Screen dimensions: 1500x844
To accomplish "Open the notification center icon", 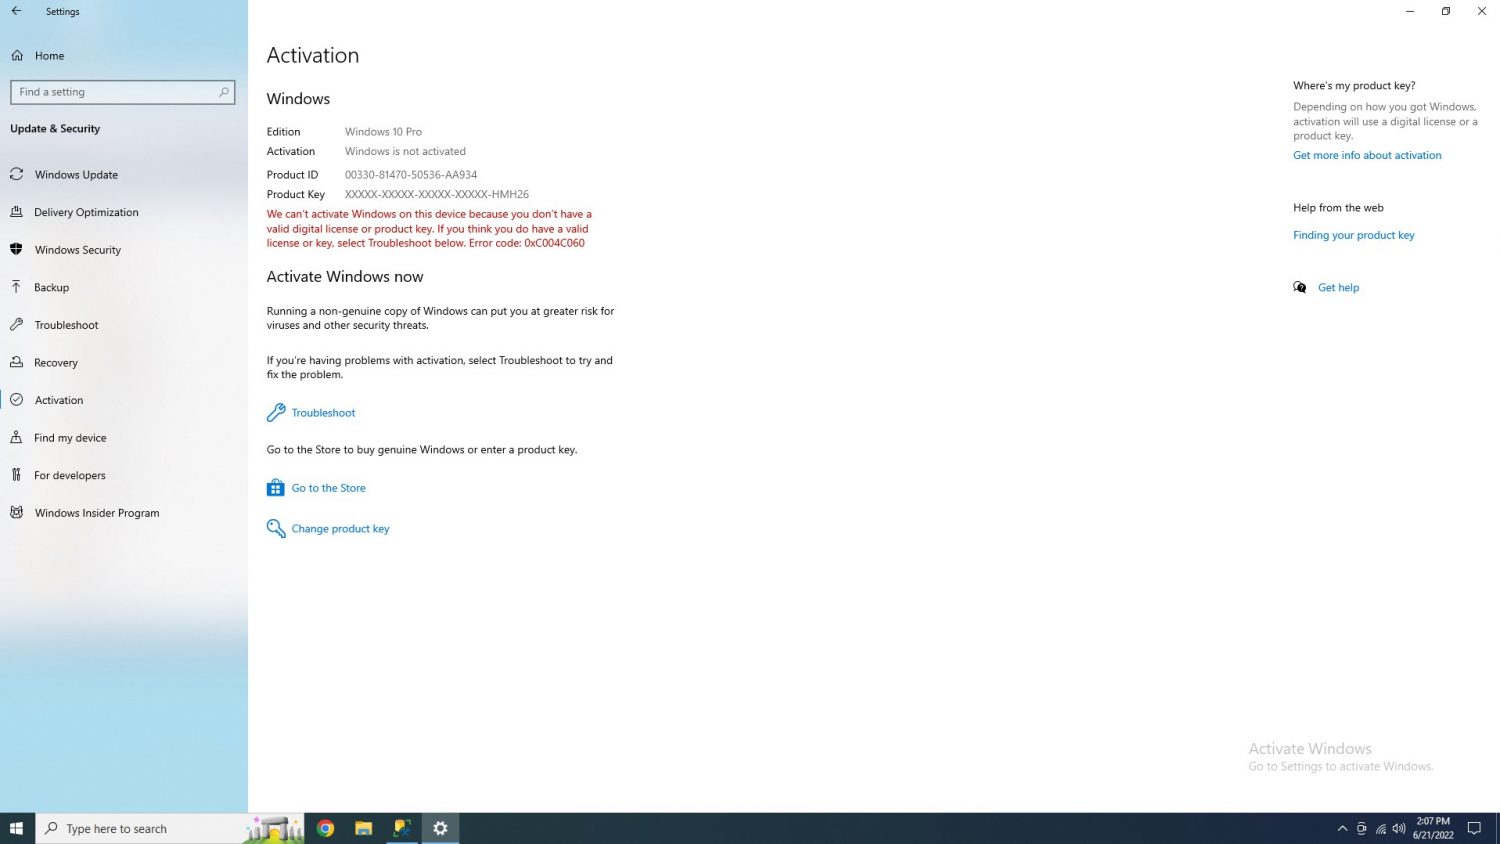I will click(x=1474, y=829).
